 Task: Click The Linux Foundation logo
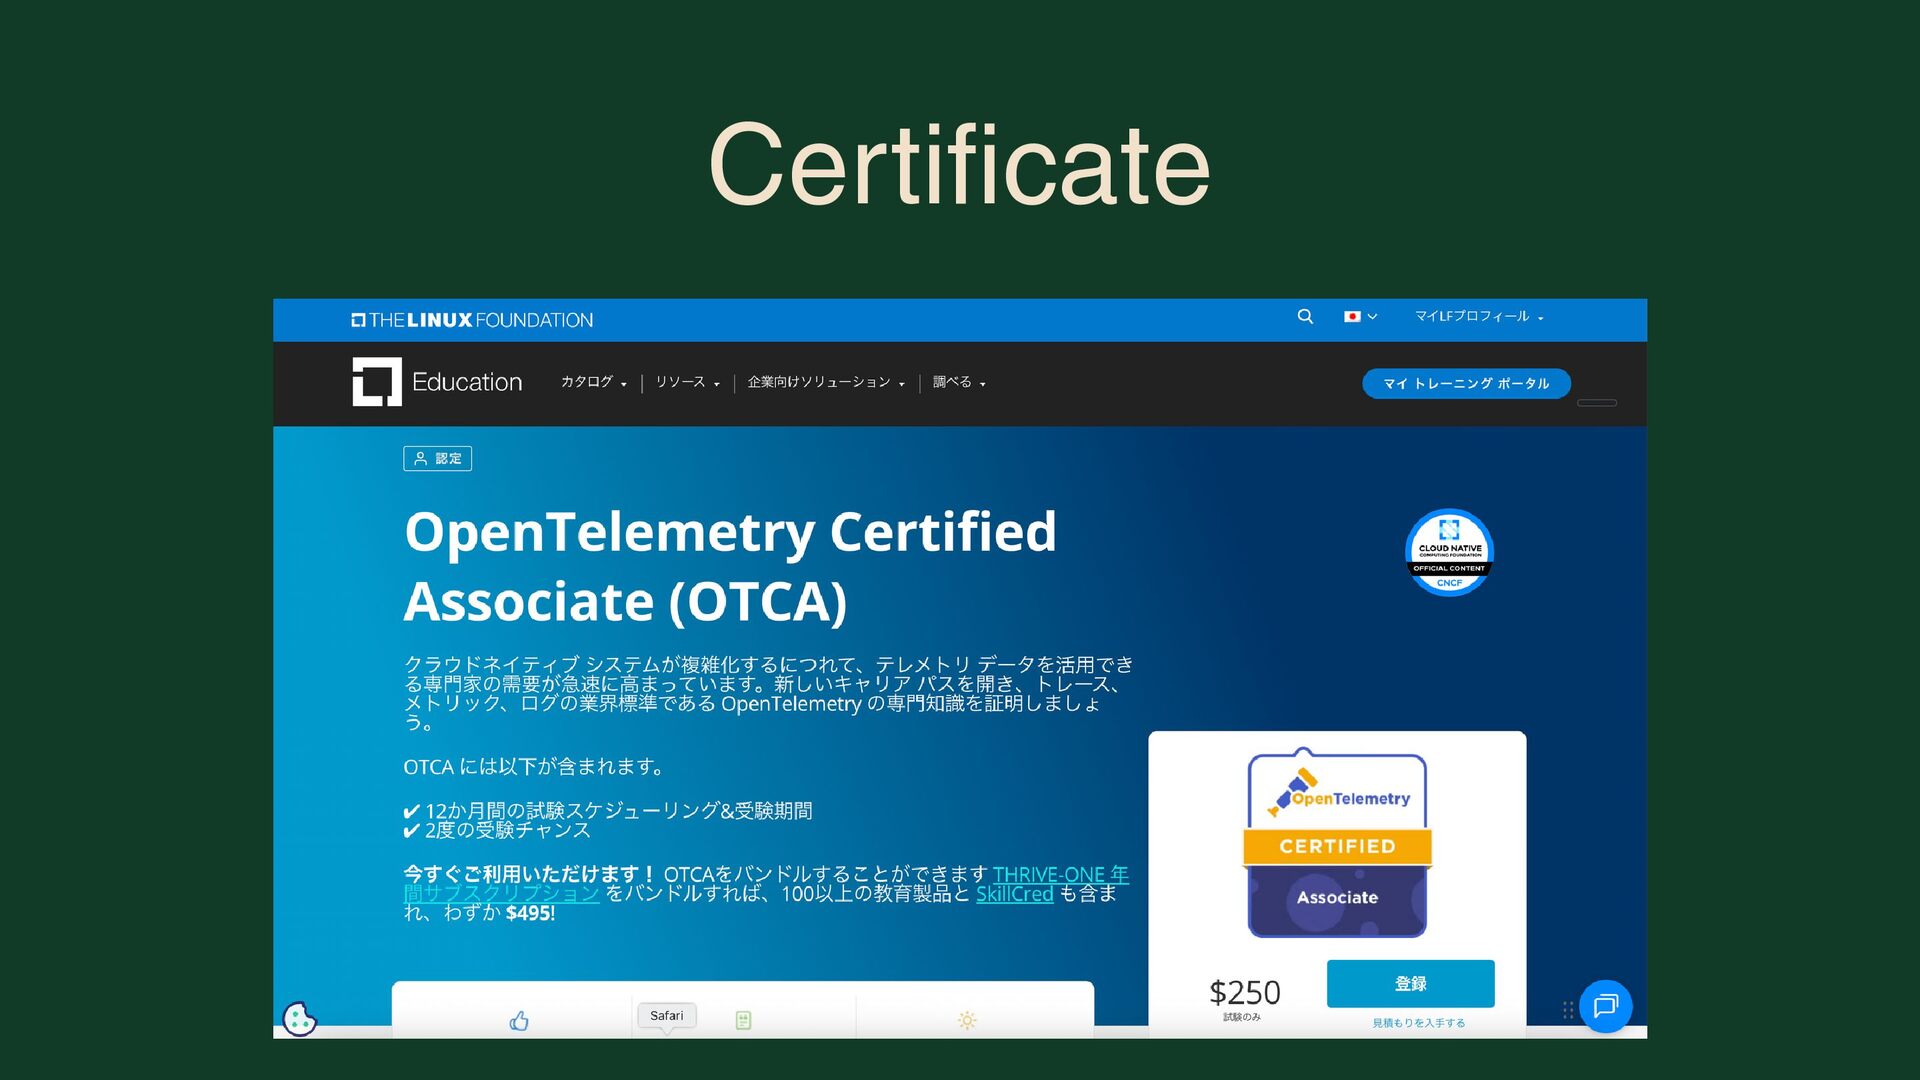[472, 320]
